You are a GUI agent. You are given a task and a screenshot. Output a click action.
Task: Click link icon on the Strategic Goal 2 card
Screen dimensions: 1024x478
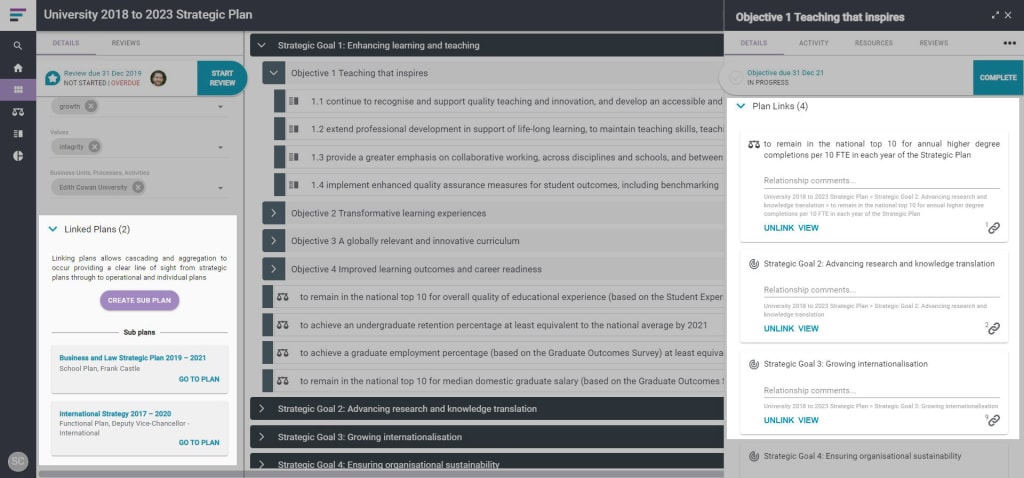[993, 328]
